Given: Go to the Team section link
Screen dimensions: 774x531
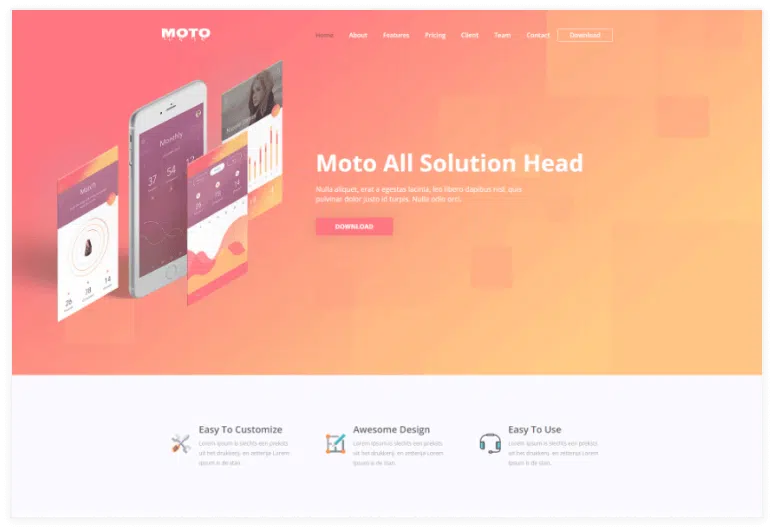Looking at the screenshot, I should [x=503, y=35].
